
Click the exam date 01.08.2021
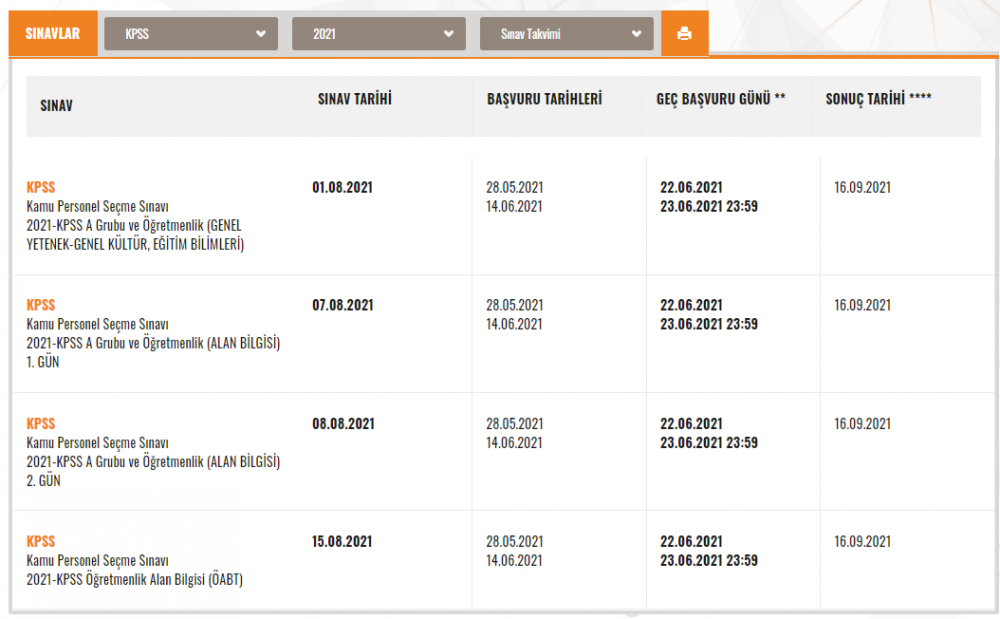[342, 187]
